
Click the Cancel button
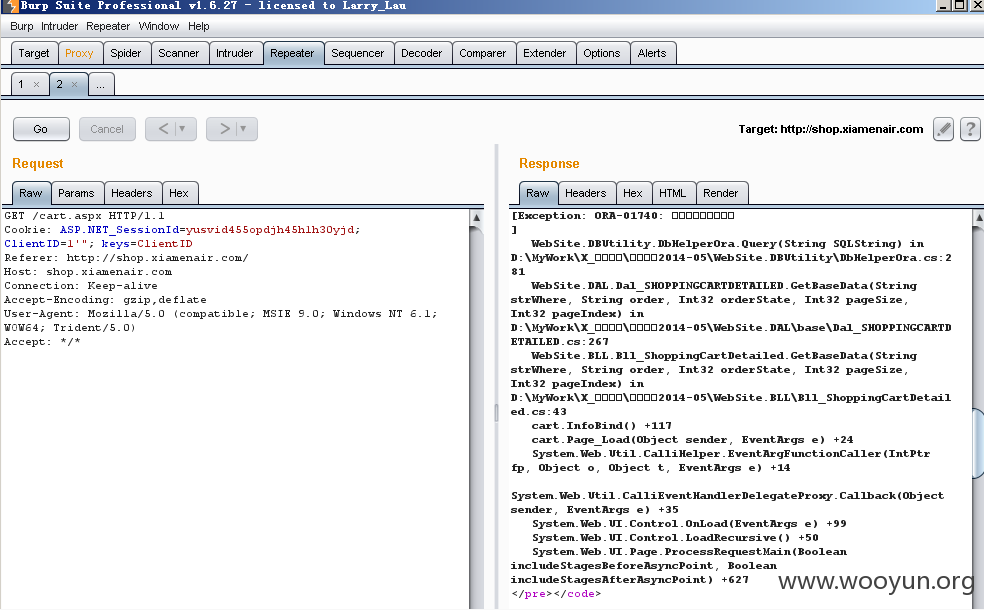pos(107,129)
